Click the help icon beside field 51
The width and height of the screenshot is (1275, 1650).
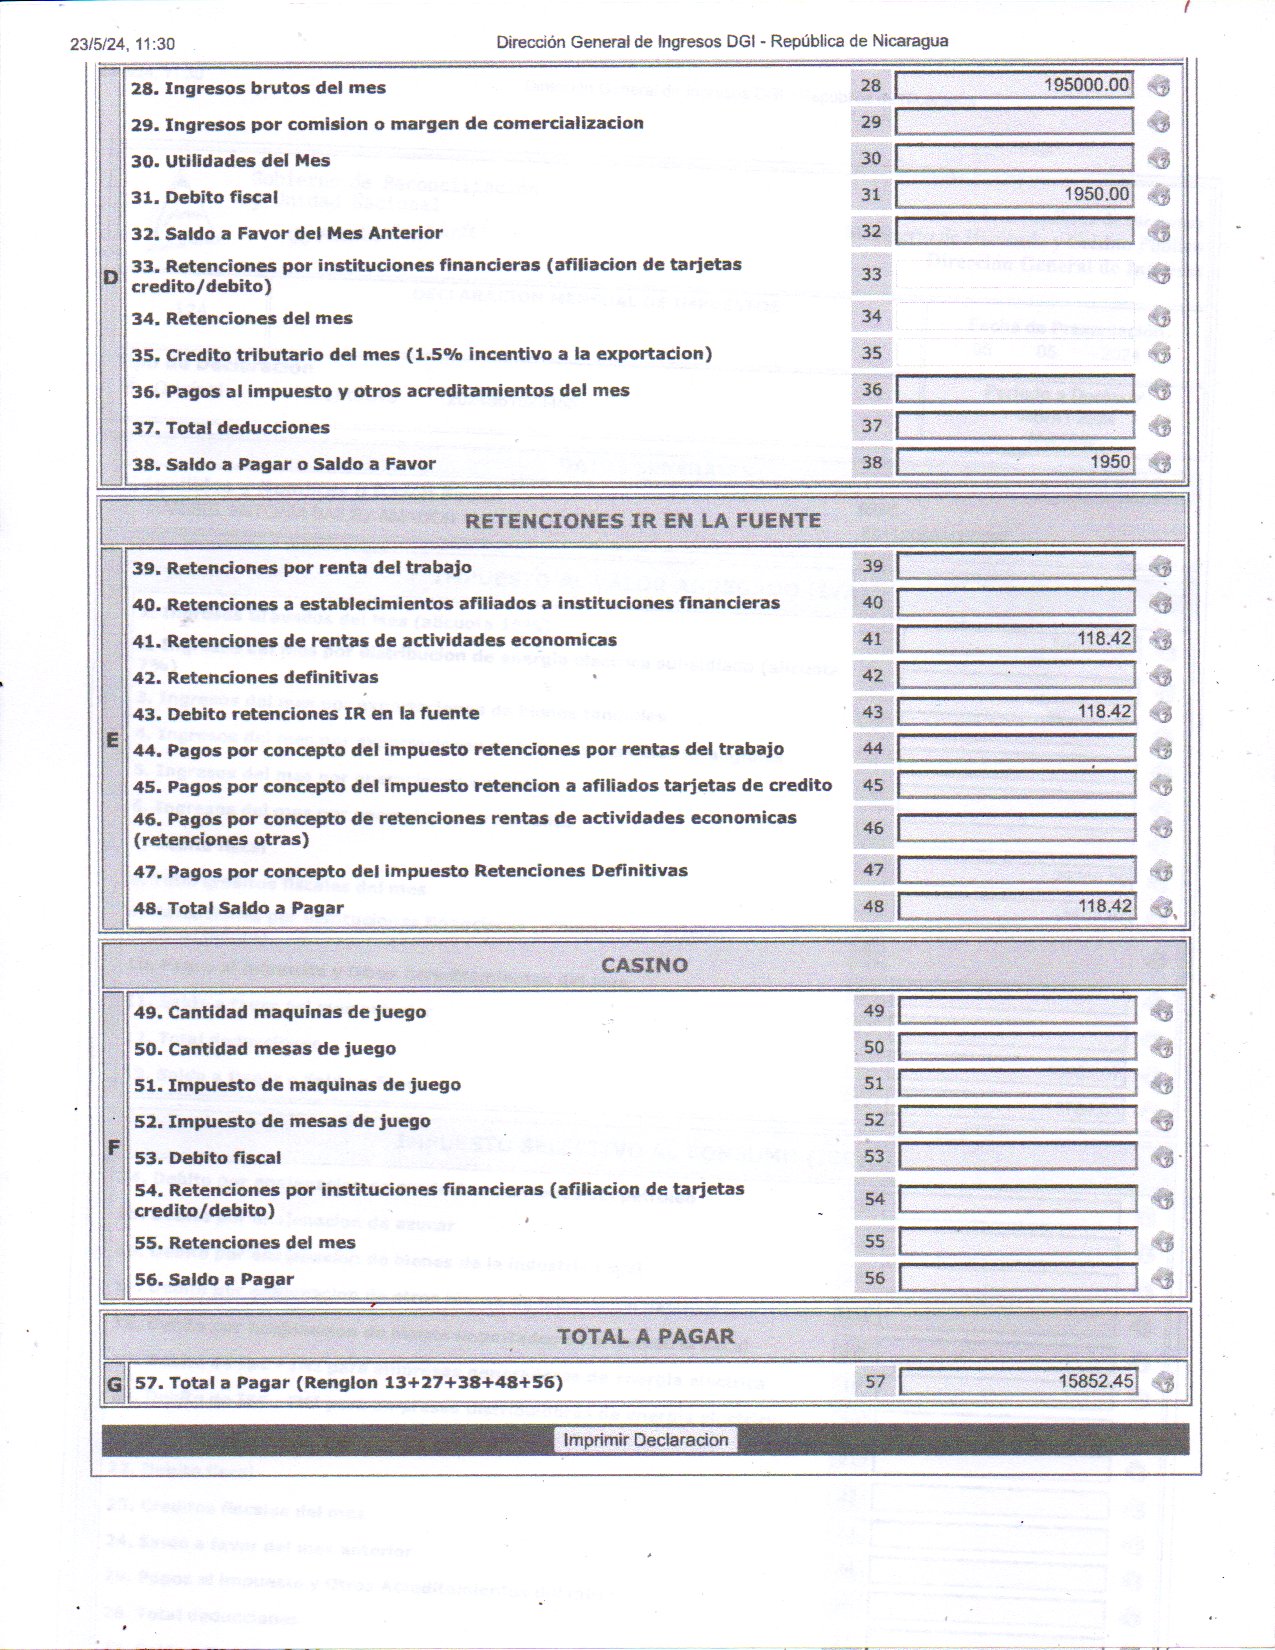click(1161, 1084)
